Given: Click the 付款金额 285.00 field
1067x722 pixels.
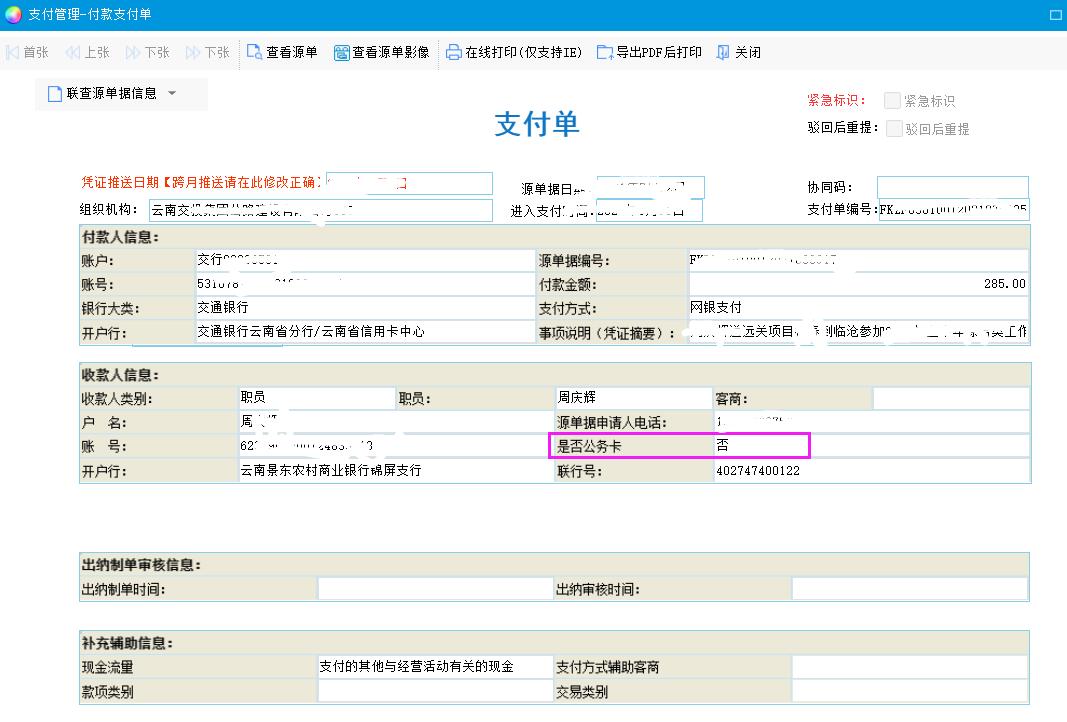Looking at the screenshot, I should point(857,284).
